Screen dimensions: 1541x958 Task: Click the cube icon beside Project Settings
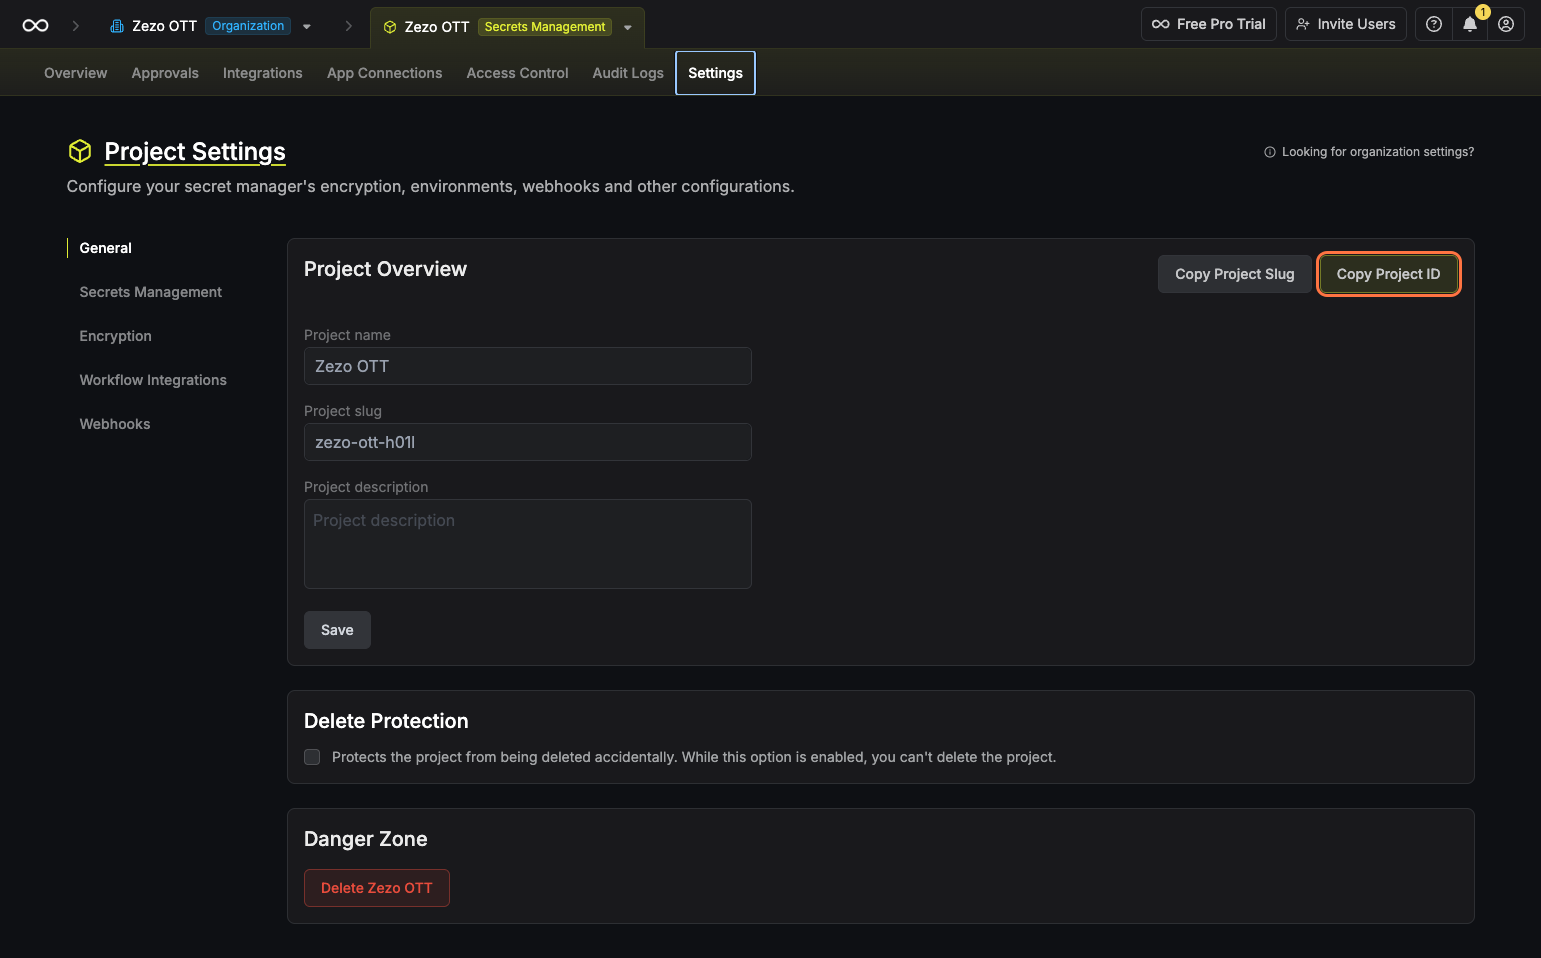(x=80, y=151)
